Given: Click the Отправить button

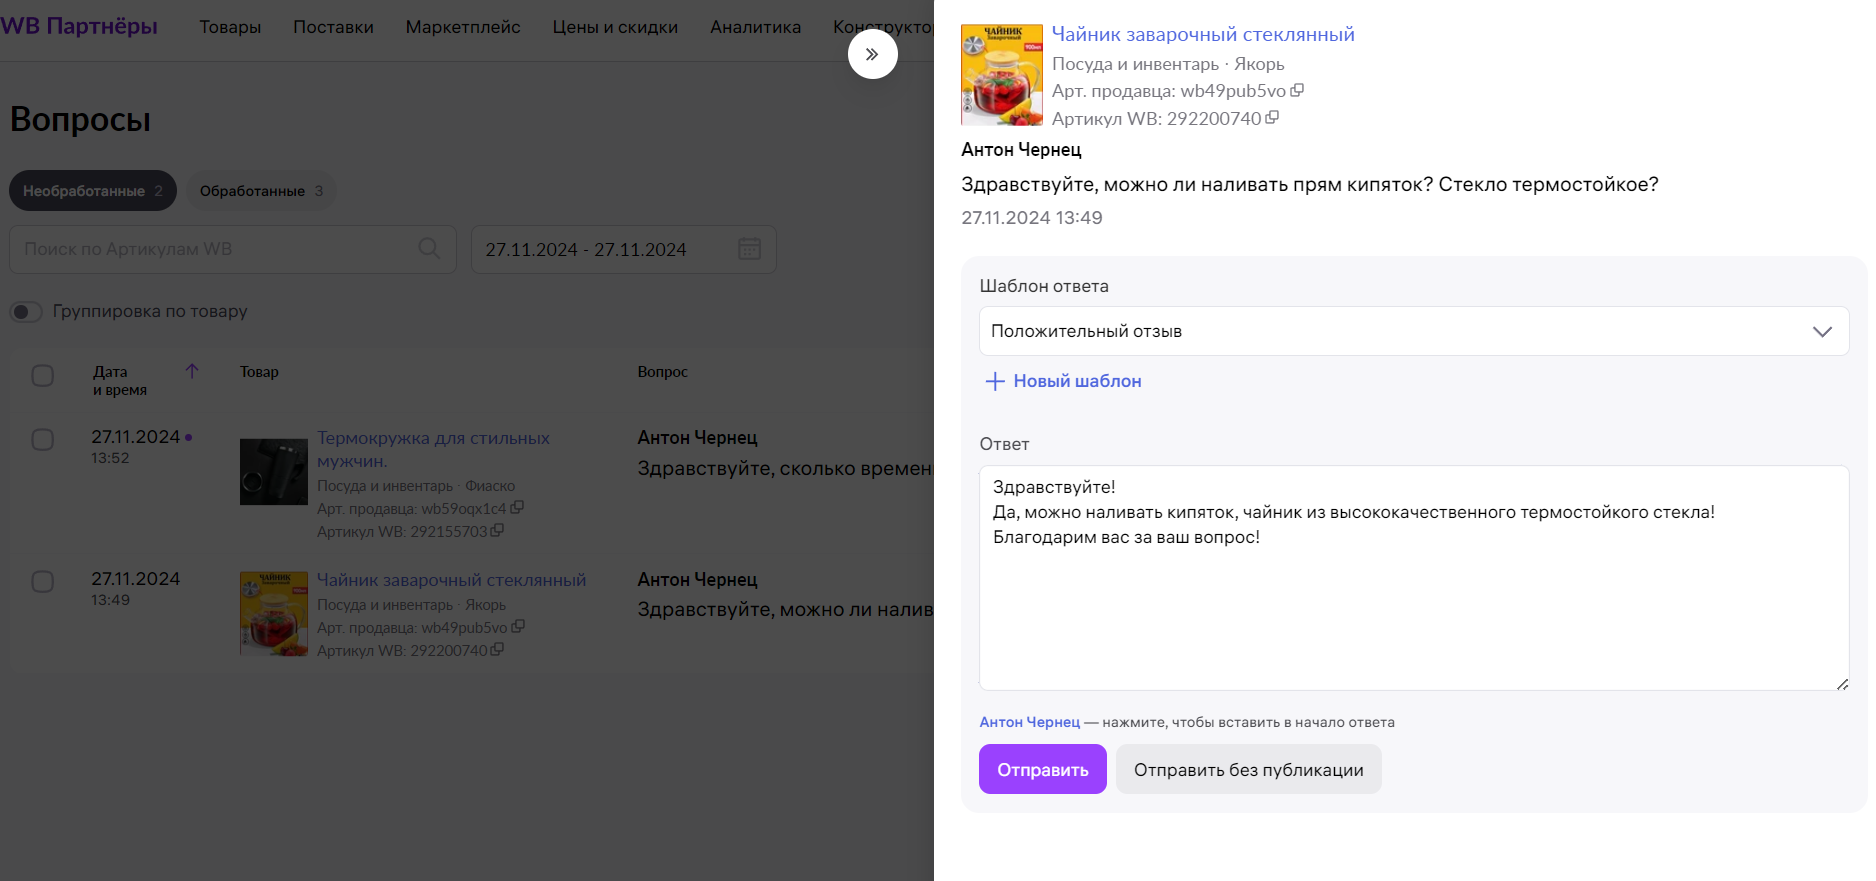Looking at the screenshot, I should pos(1042,769).
